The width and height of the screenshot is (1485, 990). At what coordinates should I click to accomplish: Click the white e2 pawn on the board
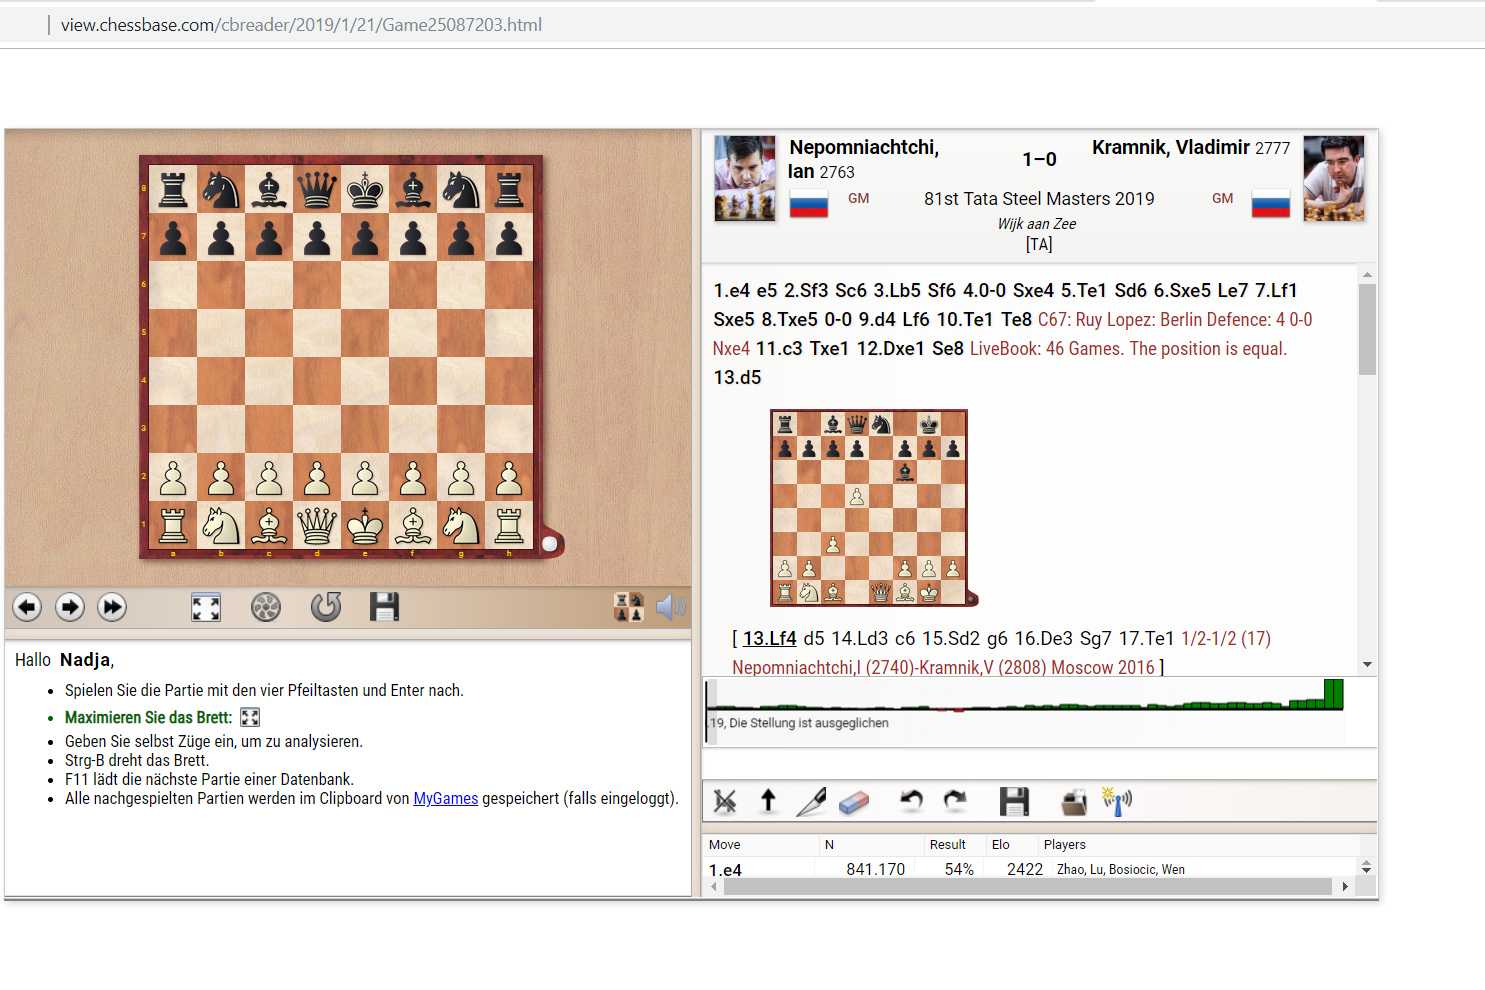[x=365, y=477]
